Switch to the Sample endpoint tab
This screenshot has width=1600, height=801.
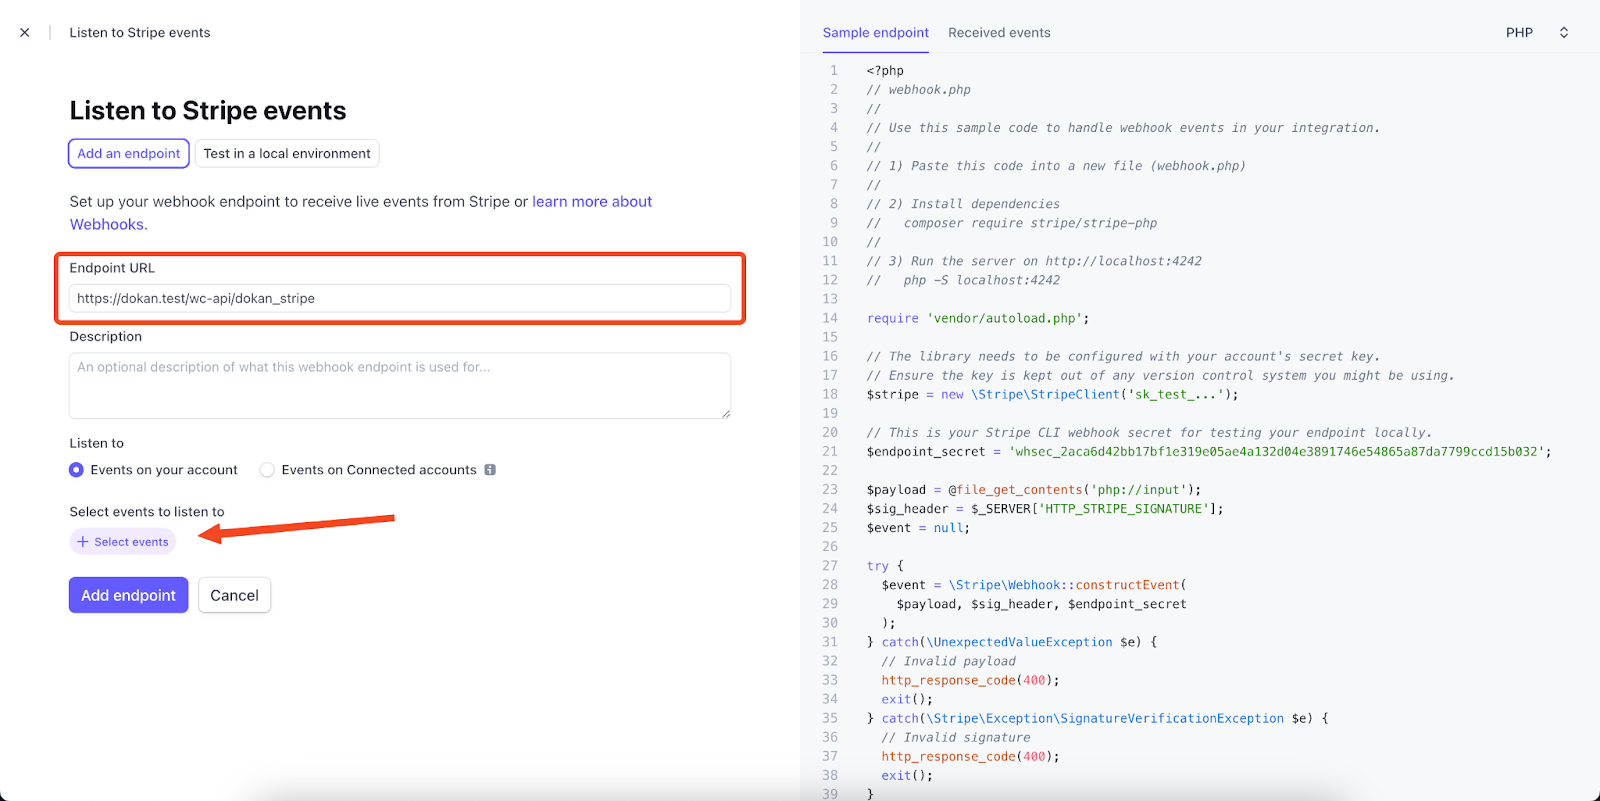click(x=876, y=33)
